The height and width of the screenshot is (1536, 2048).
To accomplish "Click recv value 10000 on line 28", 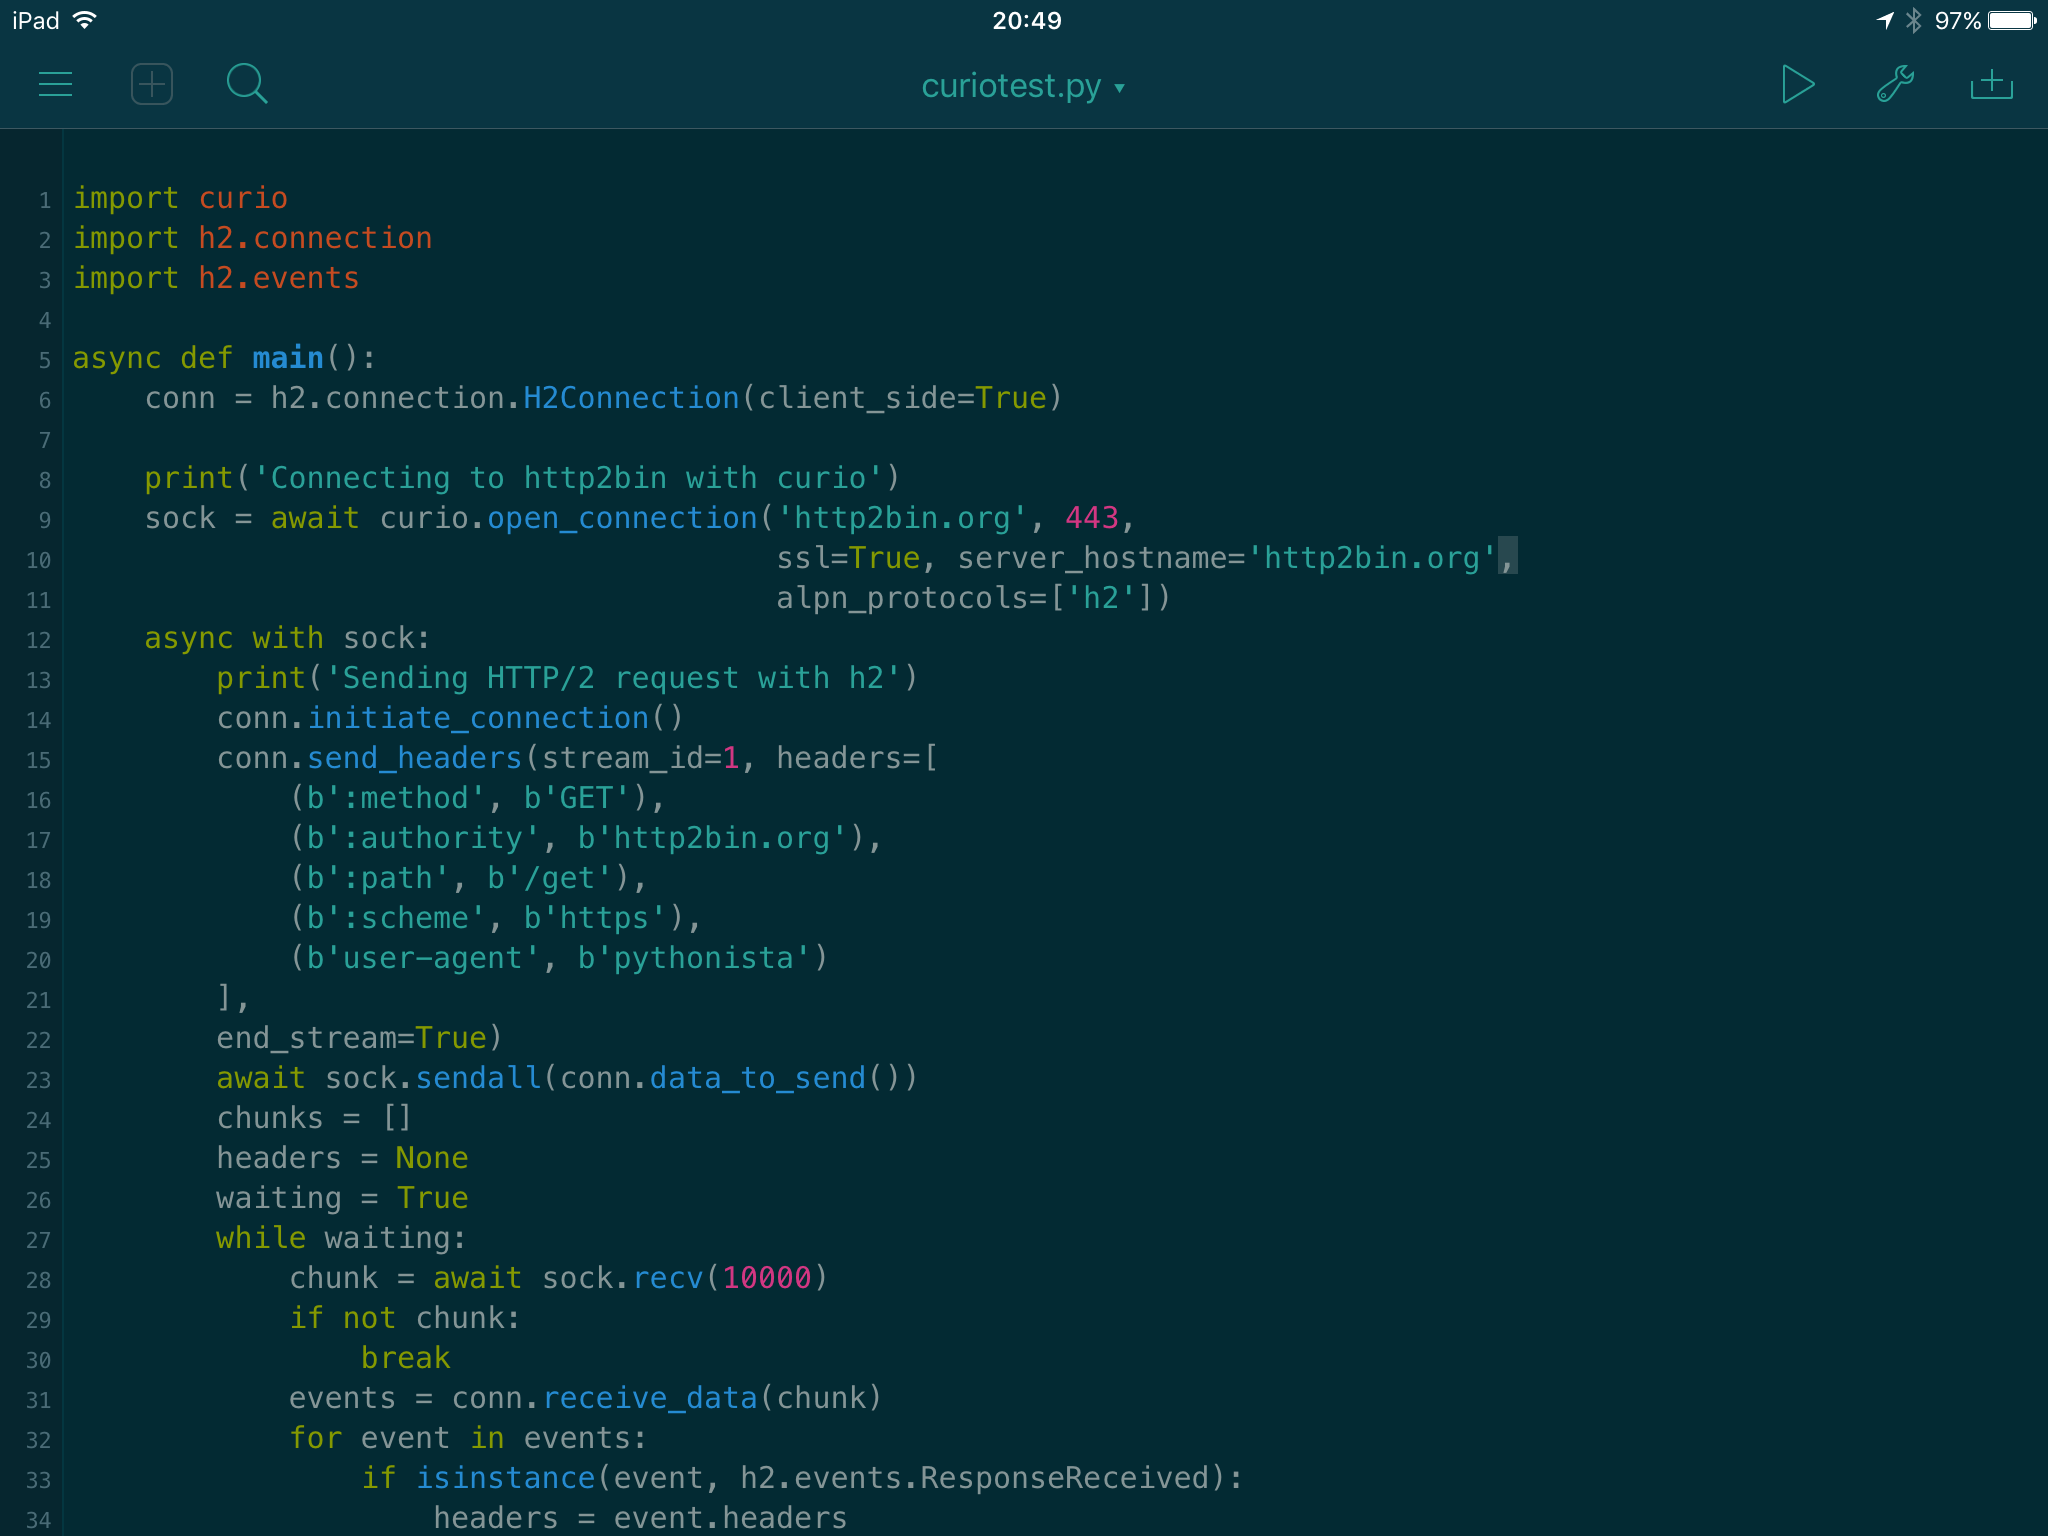I will [x=767, y=1278].
